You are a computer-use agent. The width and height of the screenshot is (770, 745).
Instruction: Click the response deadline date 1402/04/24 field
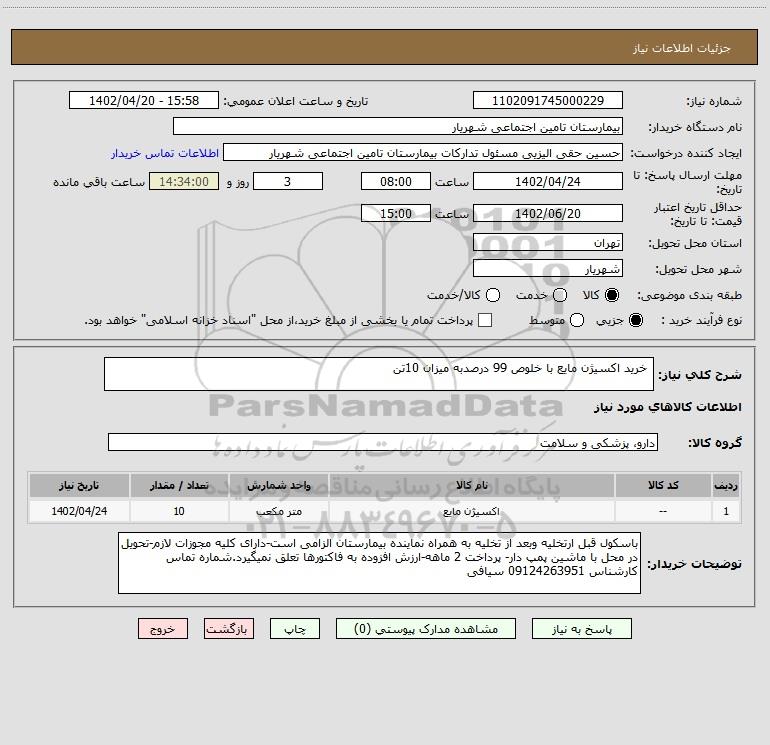point(548,181)
